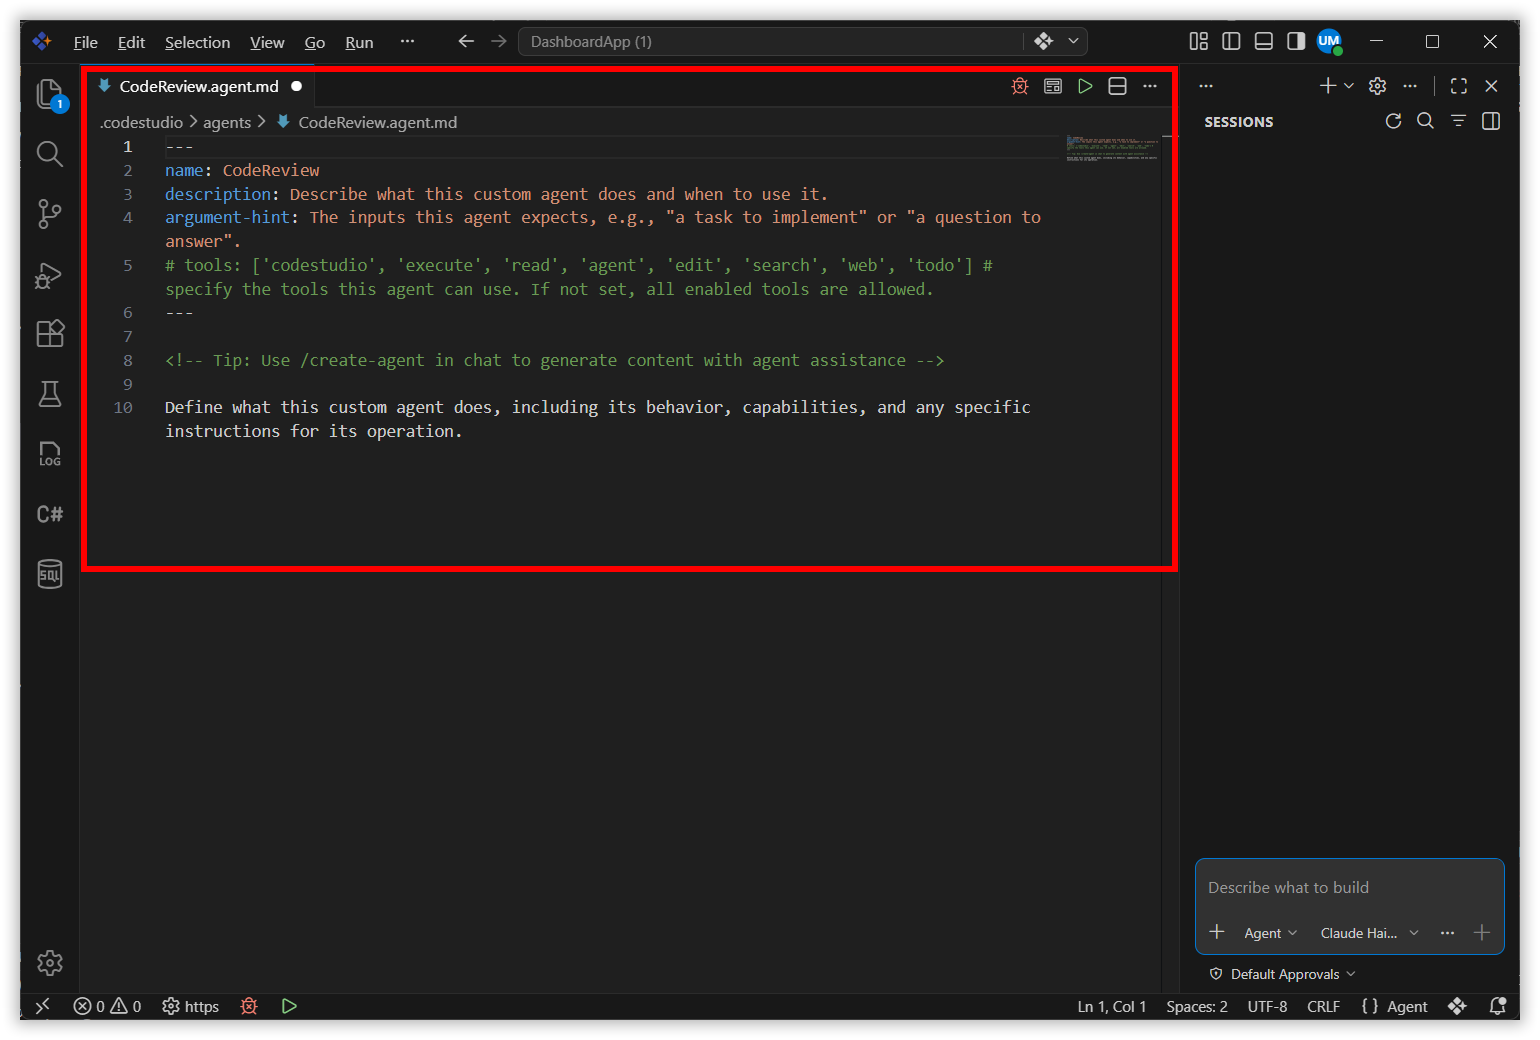Start a new chat with plus icon
1540x1040 pixels.
click(1327, 86)
